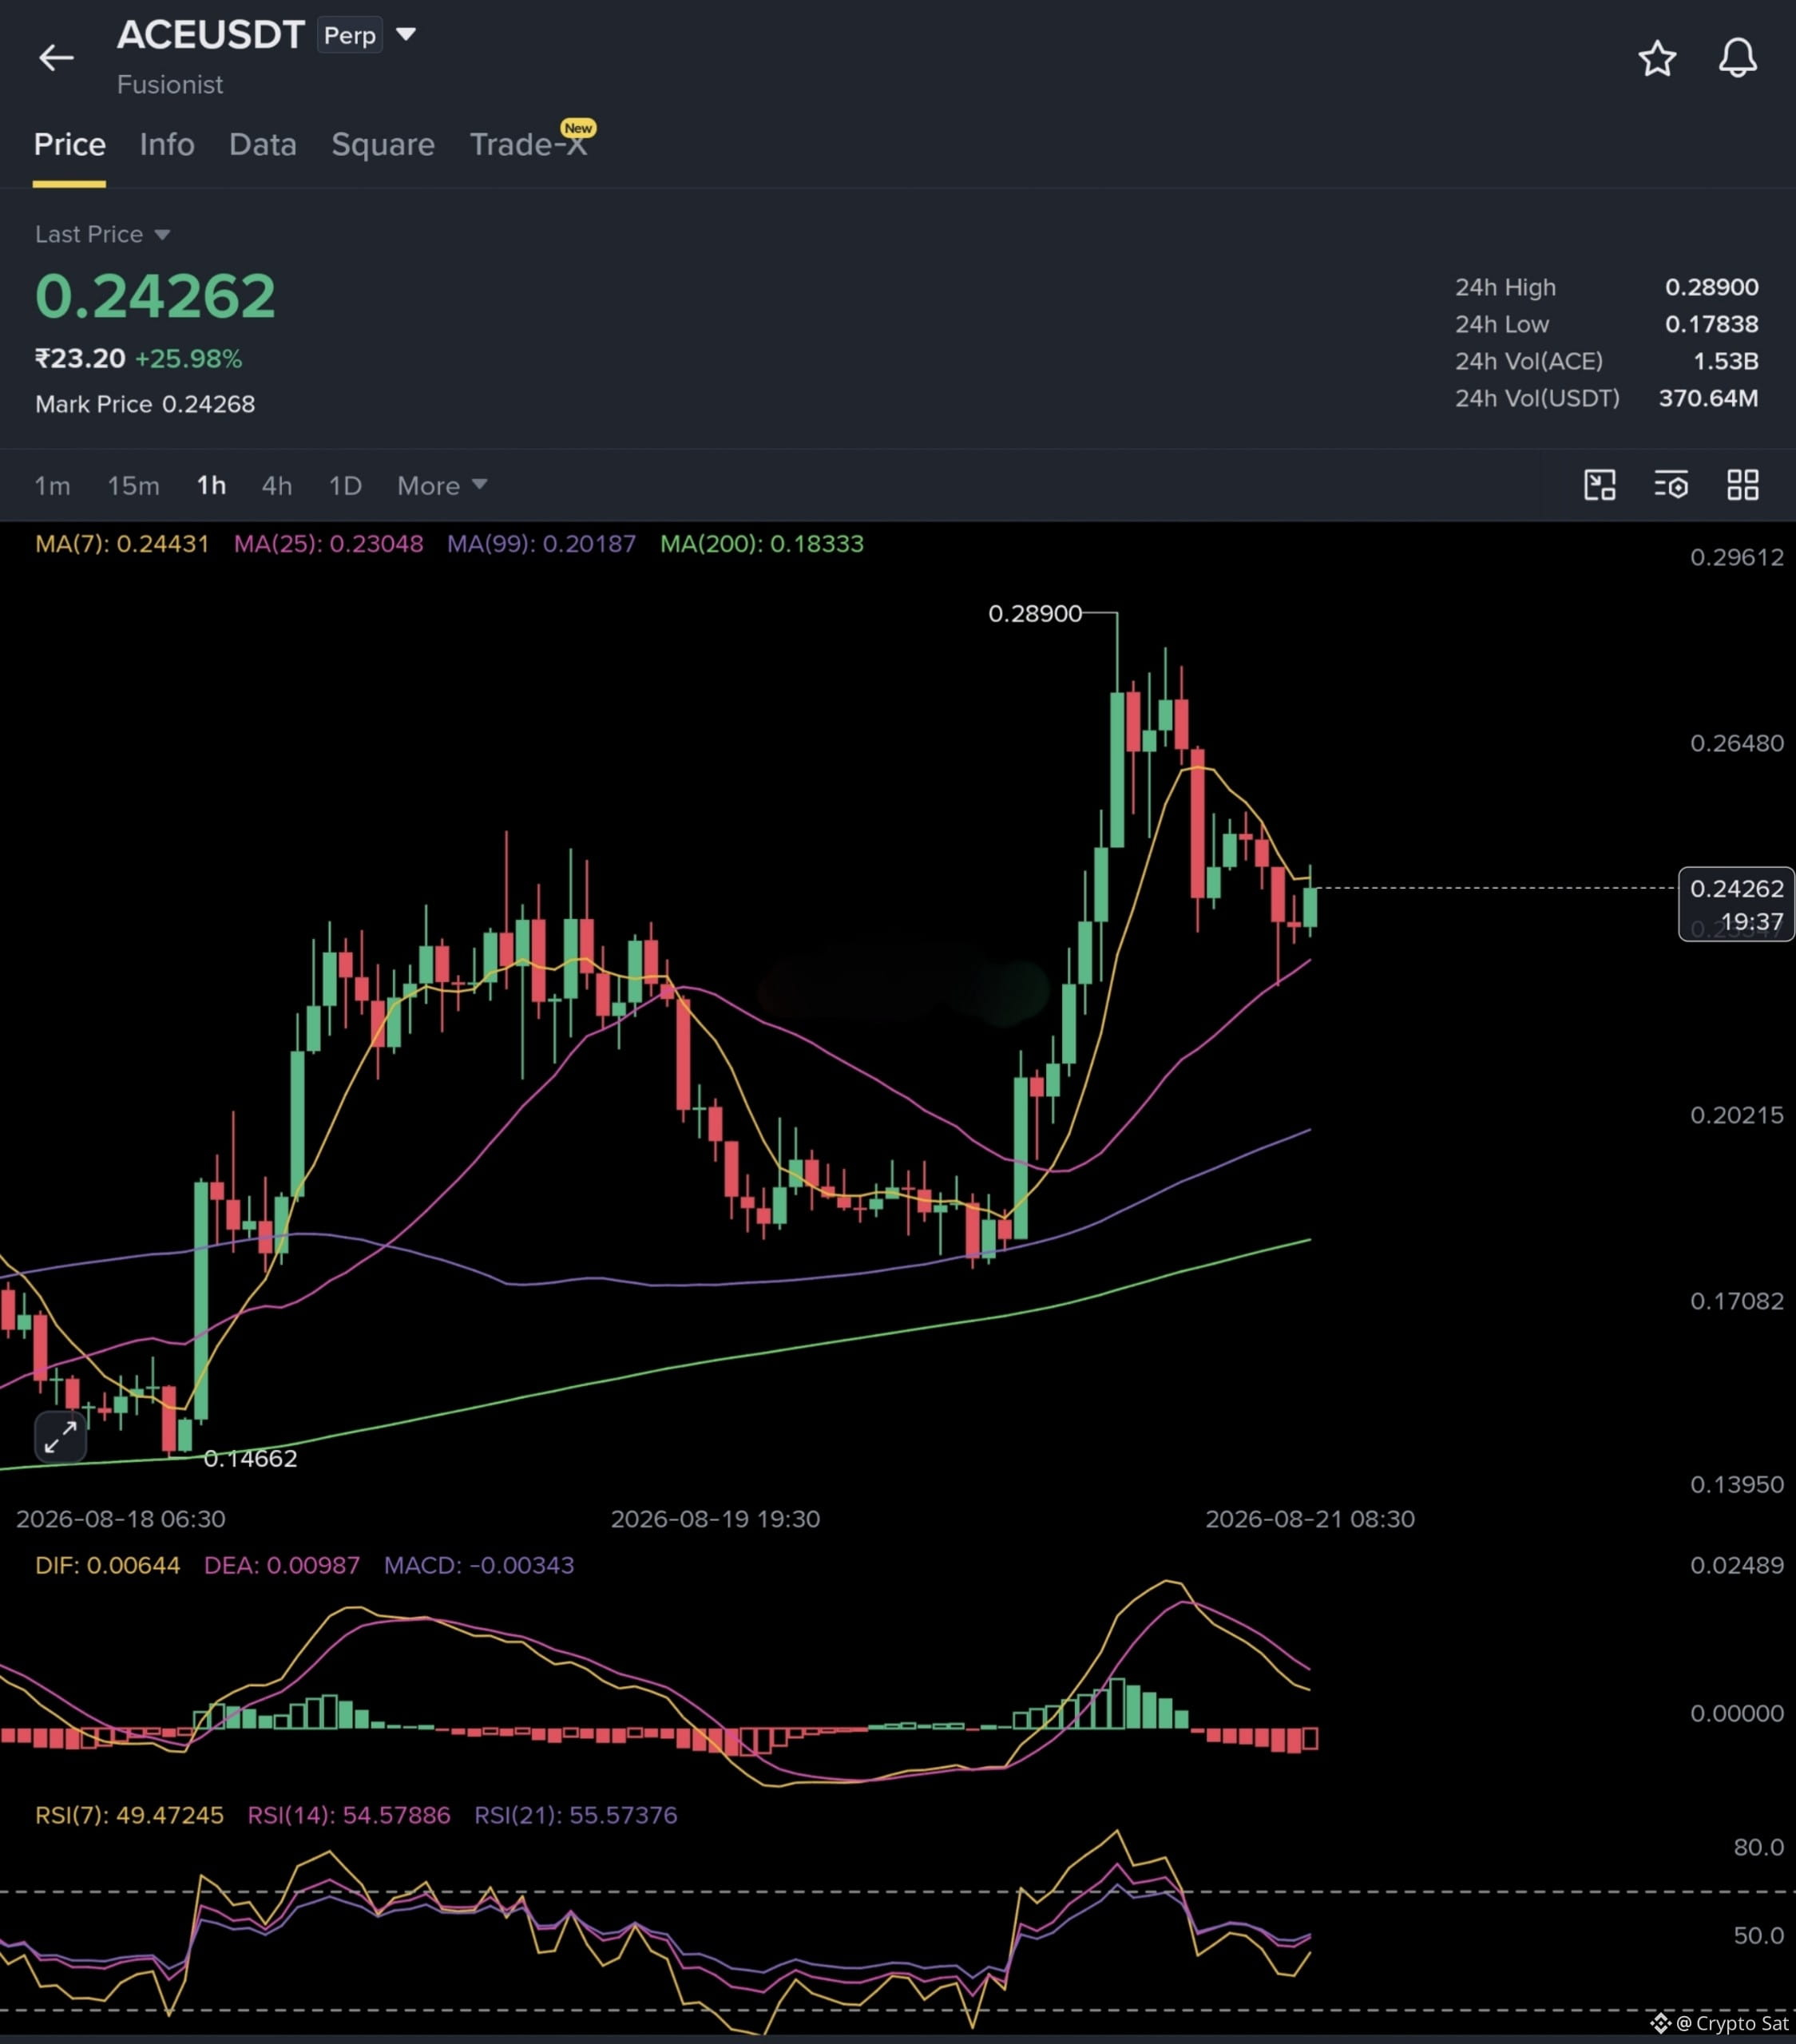
Task: Click the MA(25): 0.23048 label
Action: pyautogui.click(x=328, y=544)
